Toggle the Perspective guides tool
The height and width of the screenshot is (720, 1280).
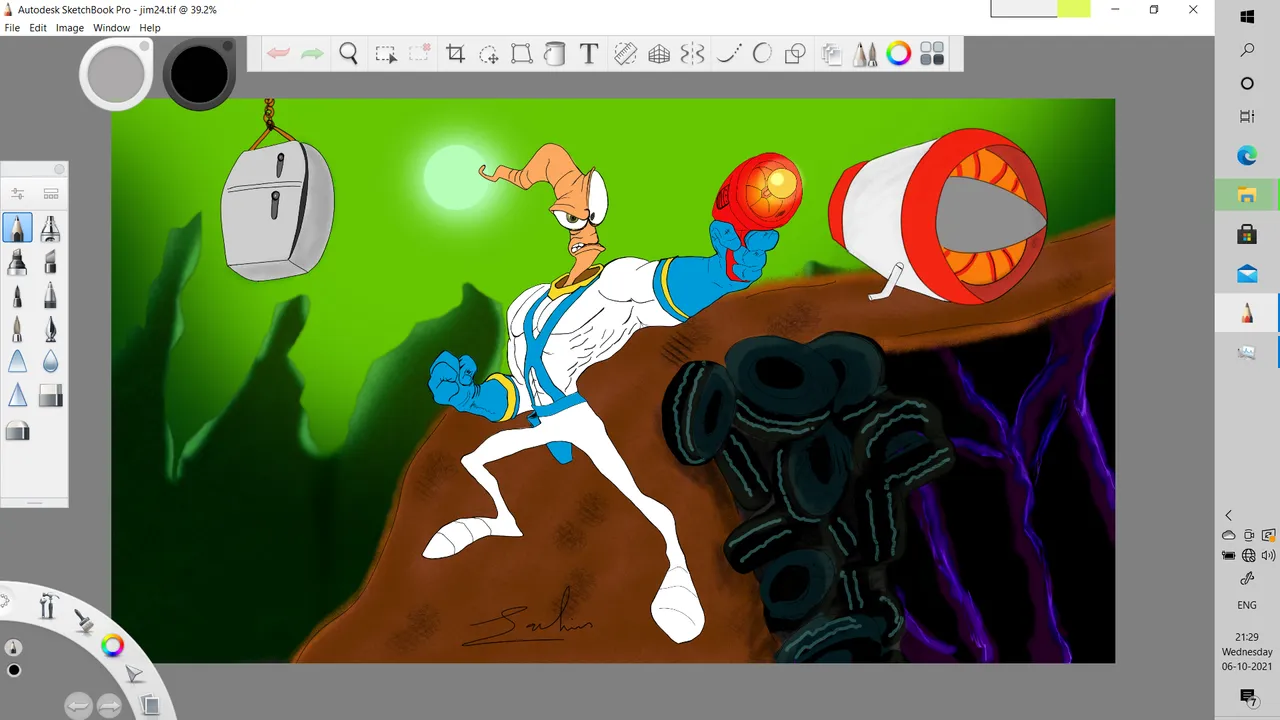[659, 54]
